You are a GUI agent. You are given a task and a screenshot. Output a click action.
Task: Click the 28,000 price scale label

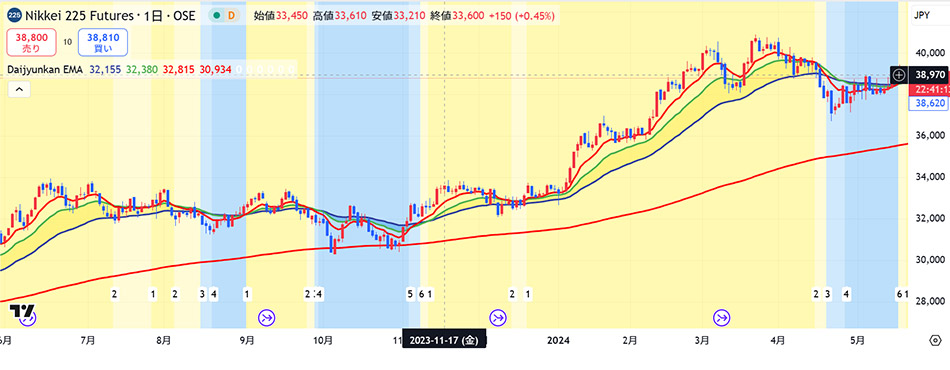pyautogui.click(x=930, y=302)
